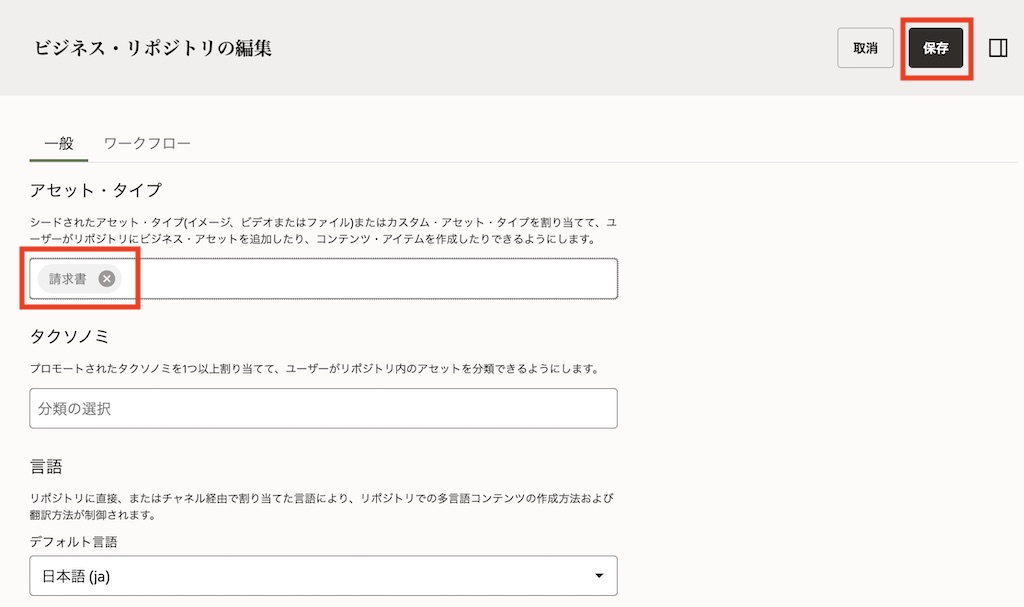This screenshot has height=607, width=1024.
Task: Click inside the empty asset type input area
Action: 400,279
